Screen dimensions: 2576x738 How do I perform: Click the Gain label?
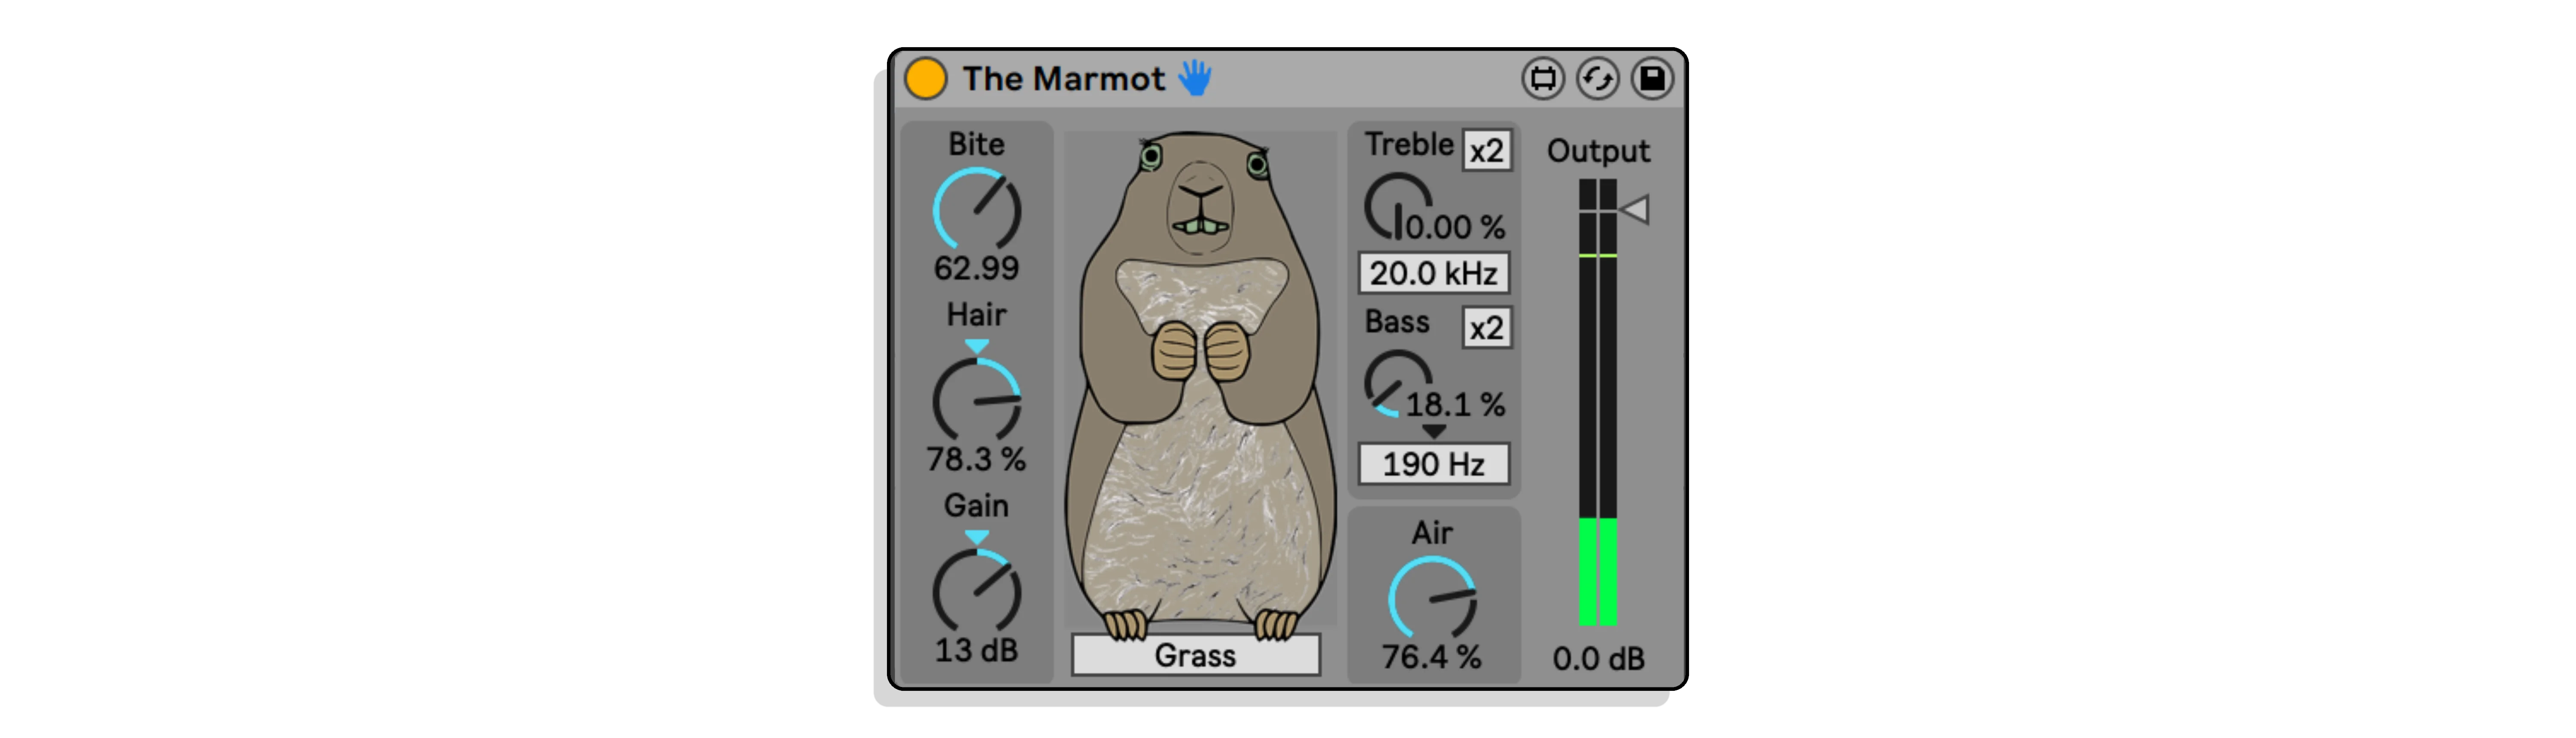point(976,506)
